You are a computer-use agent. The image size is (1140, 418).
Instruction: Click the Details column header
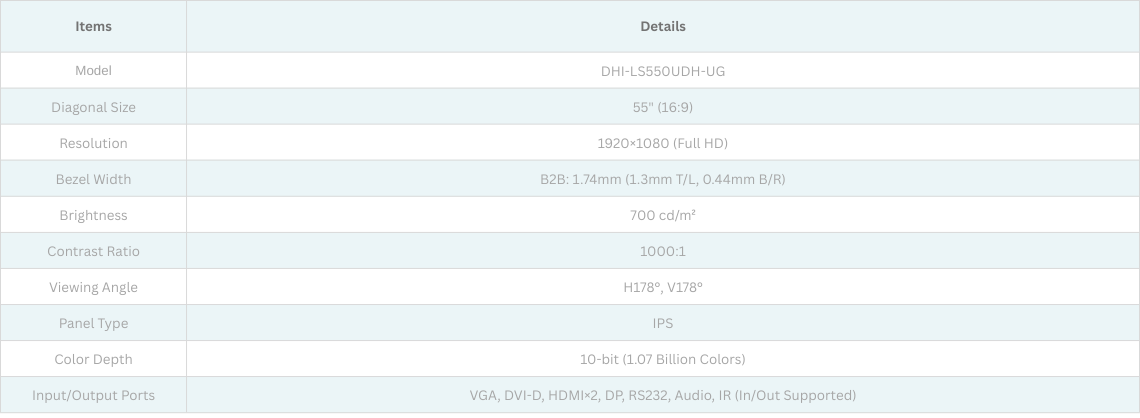(x=663, y=27)
